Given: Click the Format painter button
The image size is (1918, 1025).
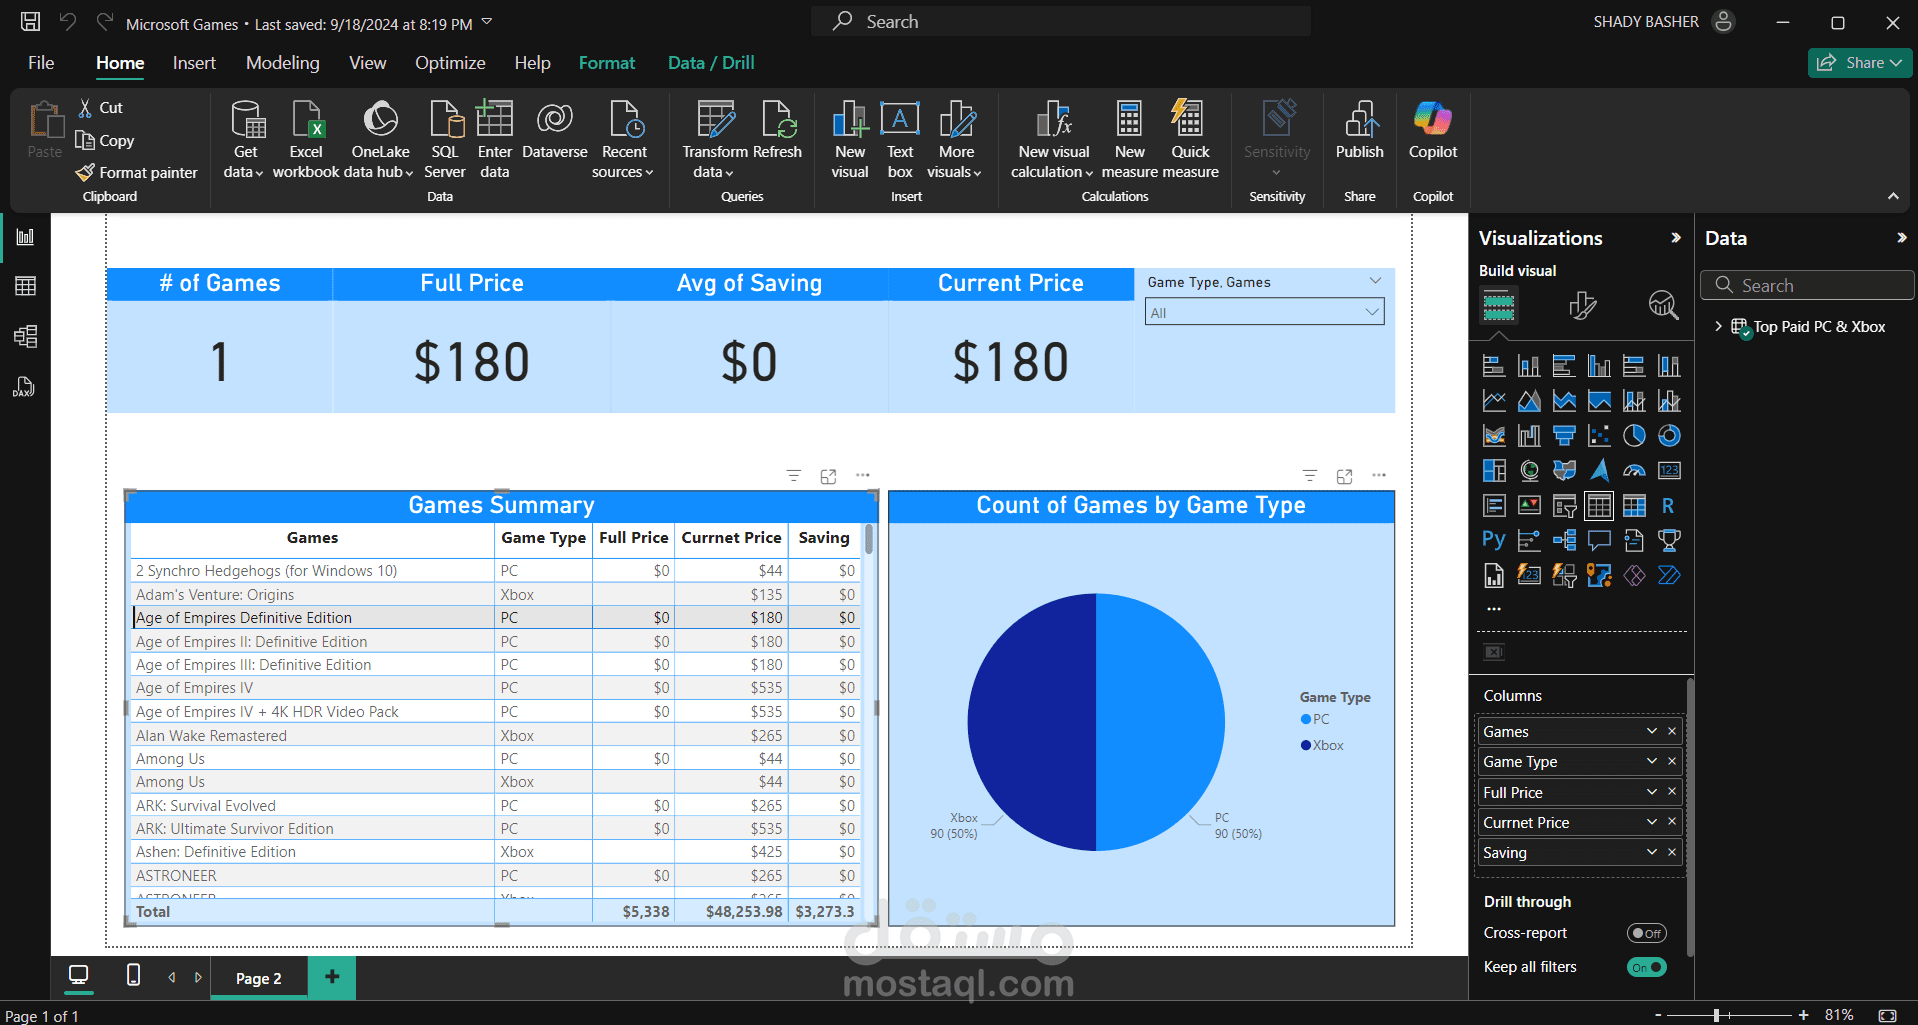Looking at the screenshot, I should [137, 173].
